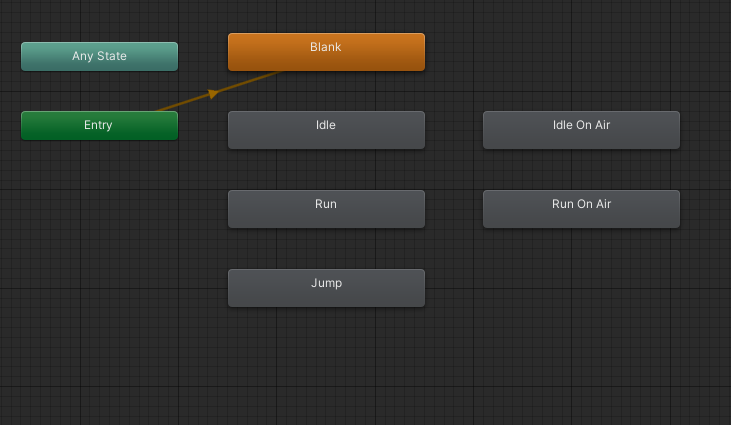Screen dimensions: 731x425
Task: Click the "Blank" label text
Action: click(x=326, y=47)
